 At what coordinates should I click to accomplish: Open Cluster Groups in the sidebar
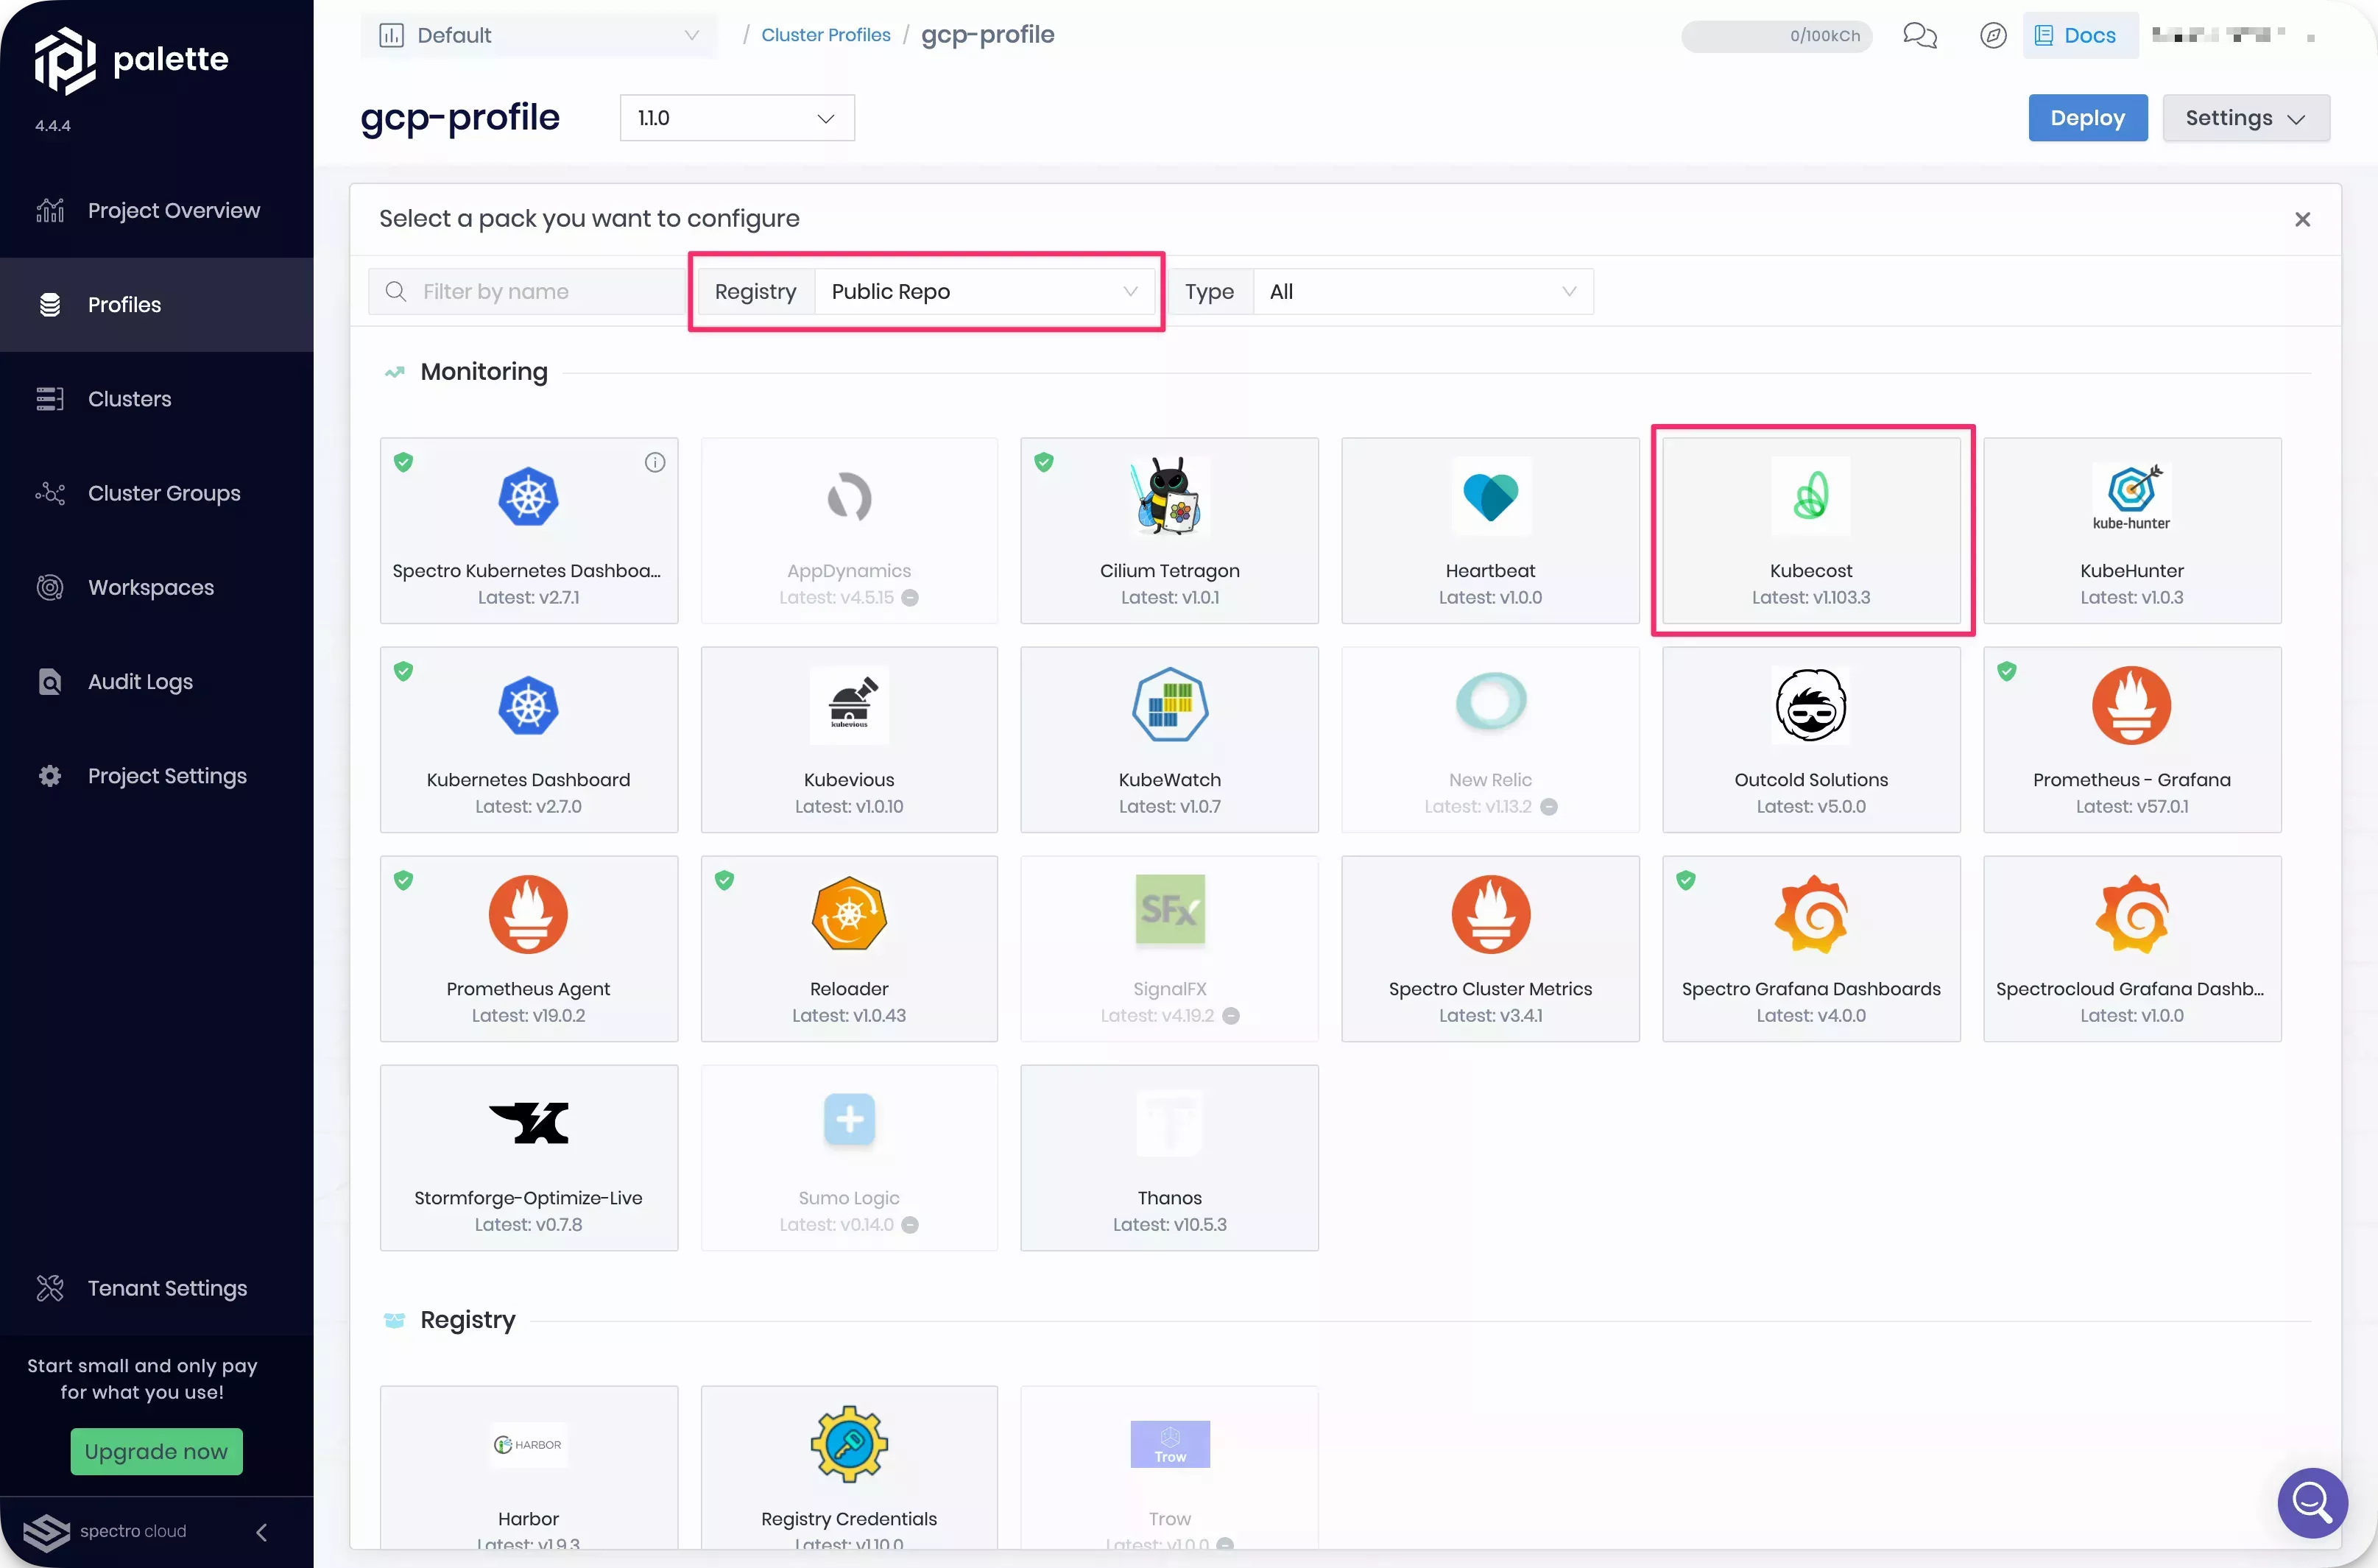tap(163, 493)
